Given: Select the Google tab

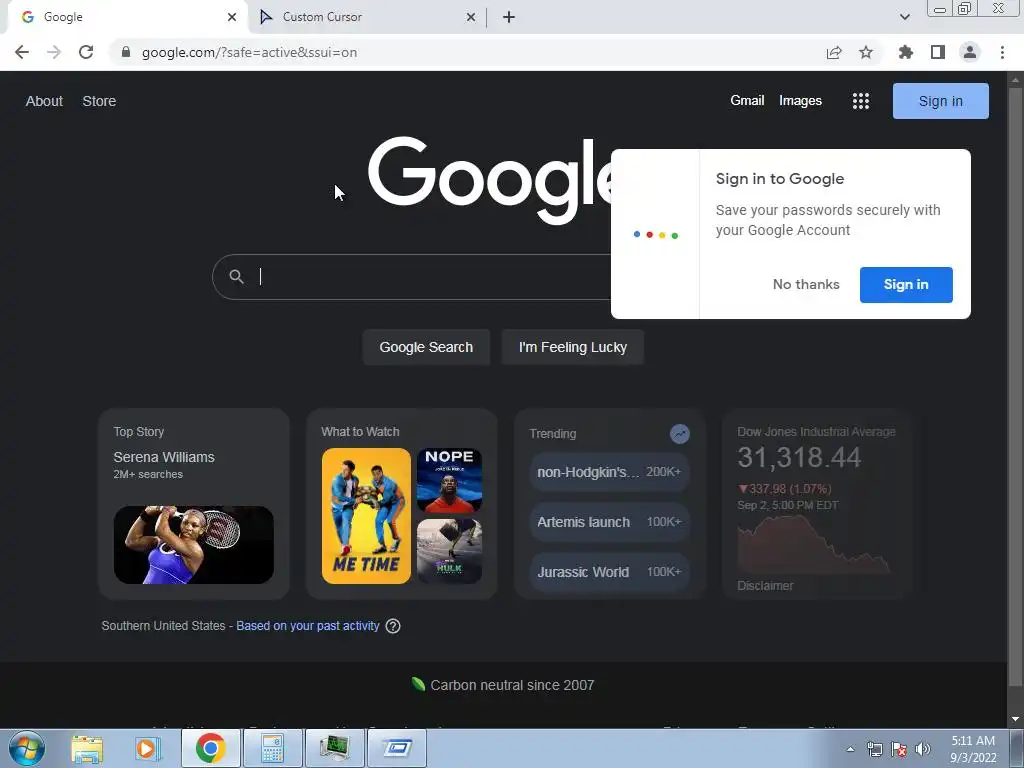Looking at the screenshot, I should (127, 17).
